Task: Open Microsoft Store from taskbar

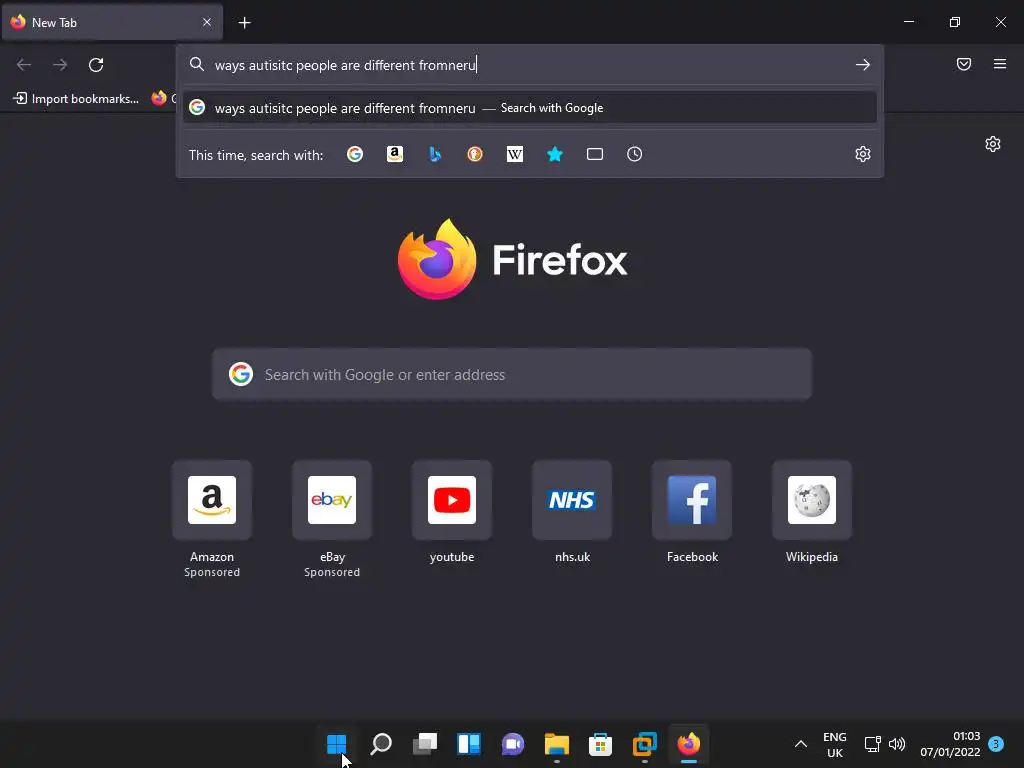Action: pyautogui.click(x=600, y=744)
